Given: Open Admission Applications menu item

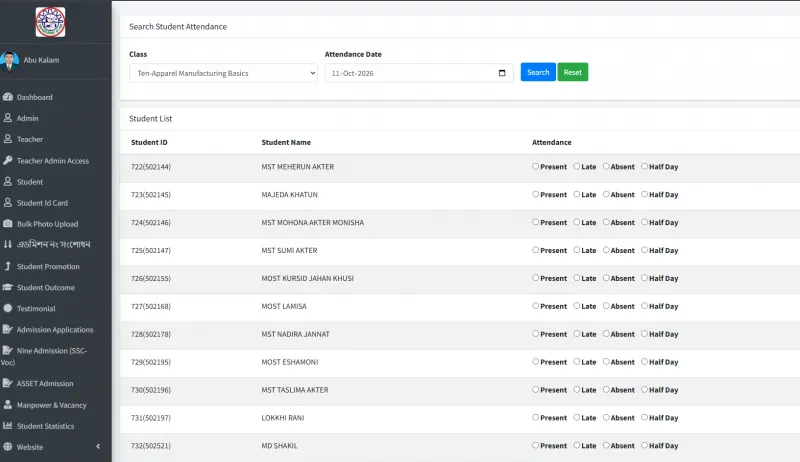Looking at the screenshot, I should (55, 329).
